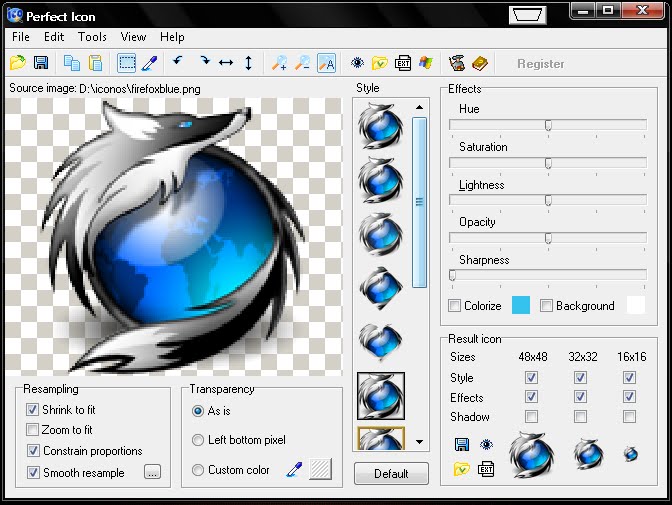Select Custom color transparency option
Viewport: 672px width, 505px height.
(x=198, y=470)
